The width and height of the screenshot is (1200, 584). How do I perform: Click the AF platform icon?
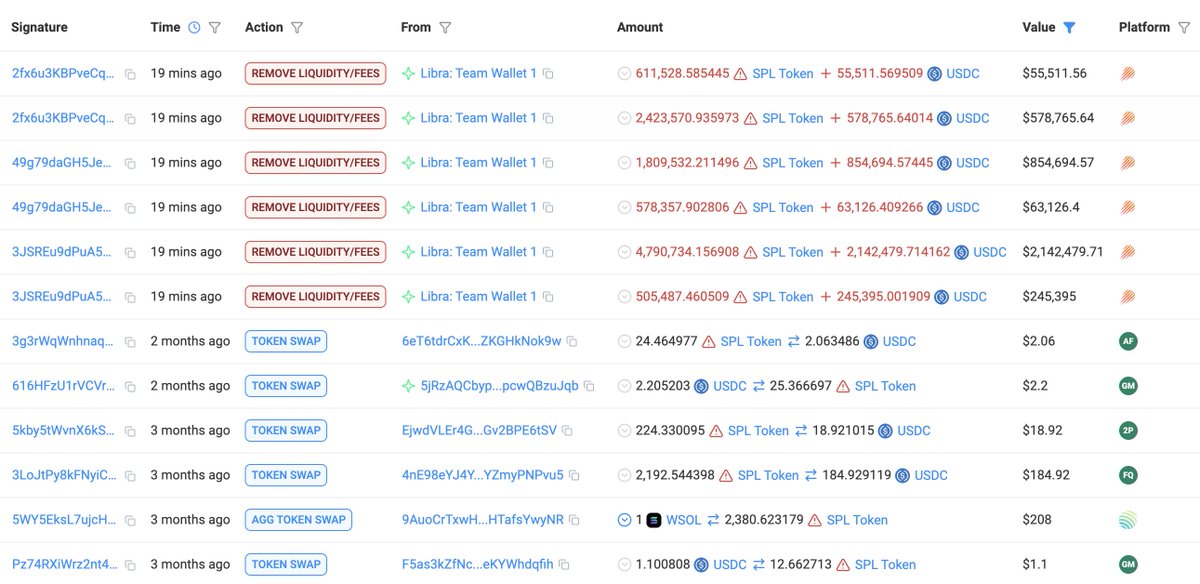coord(1128,341)
